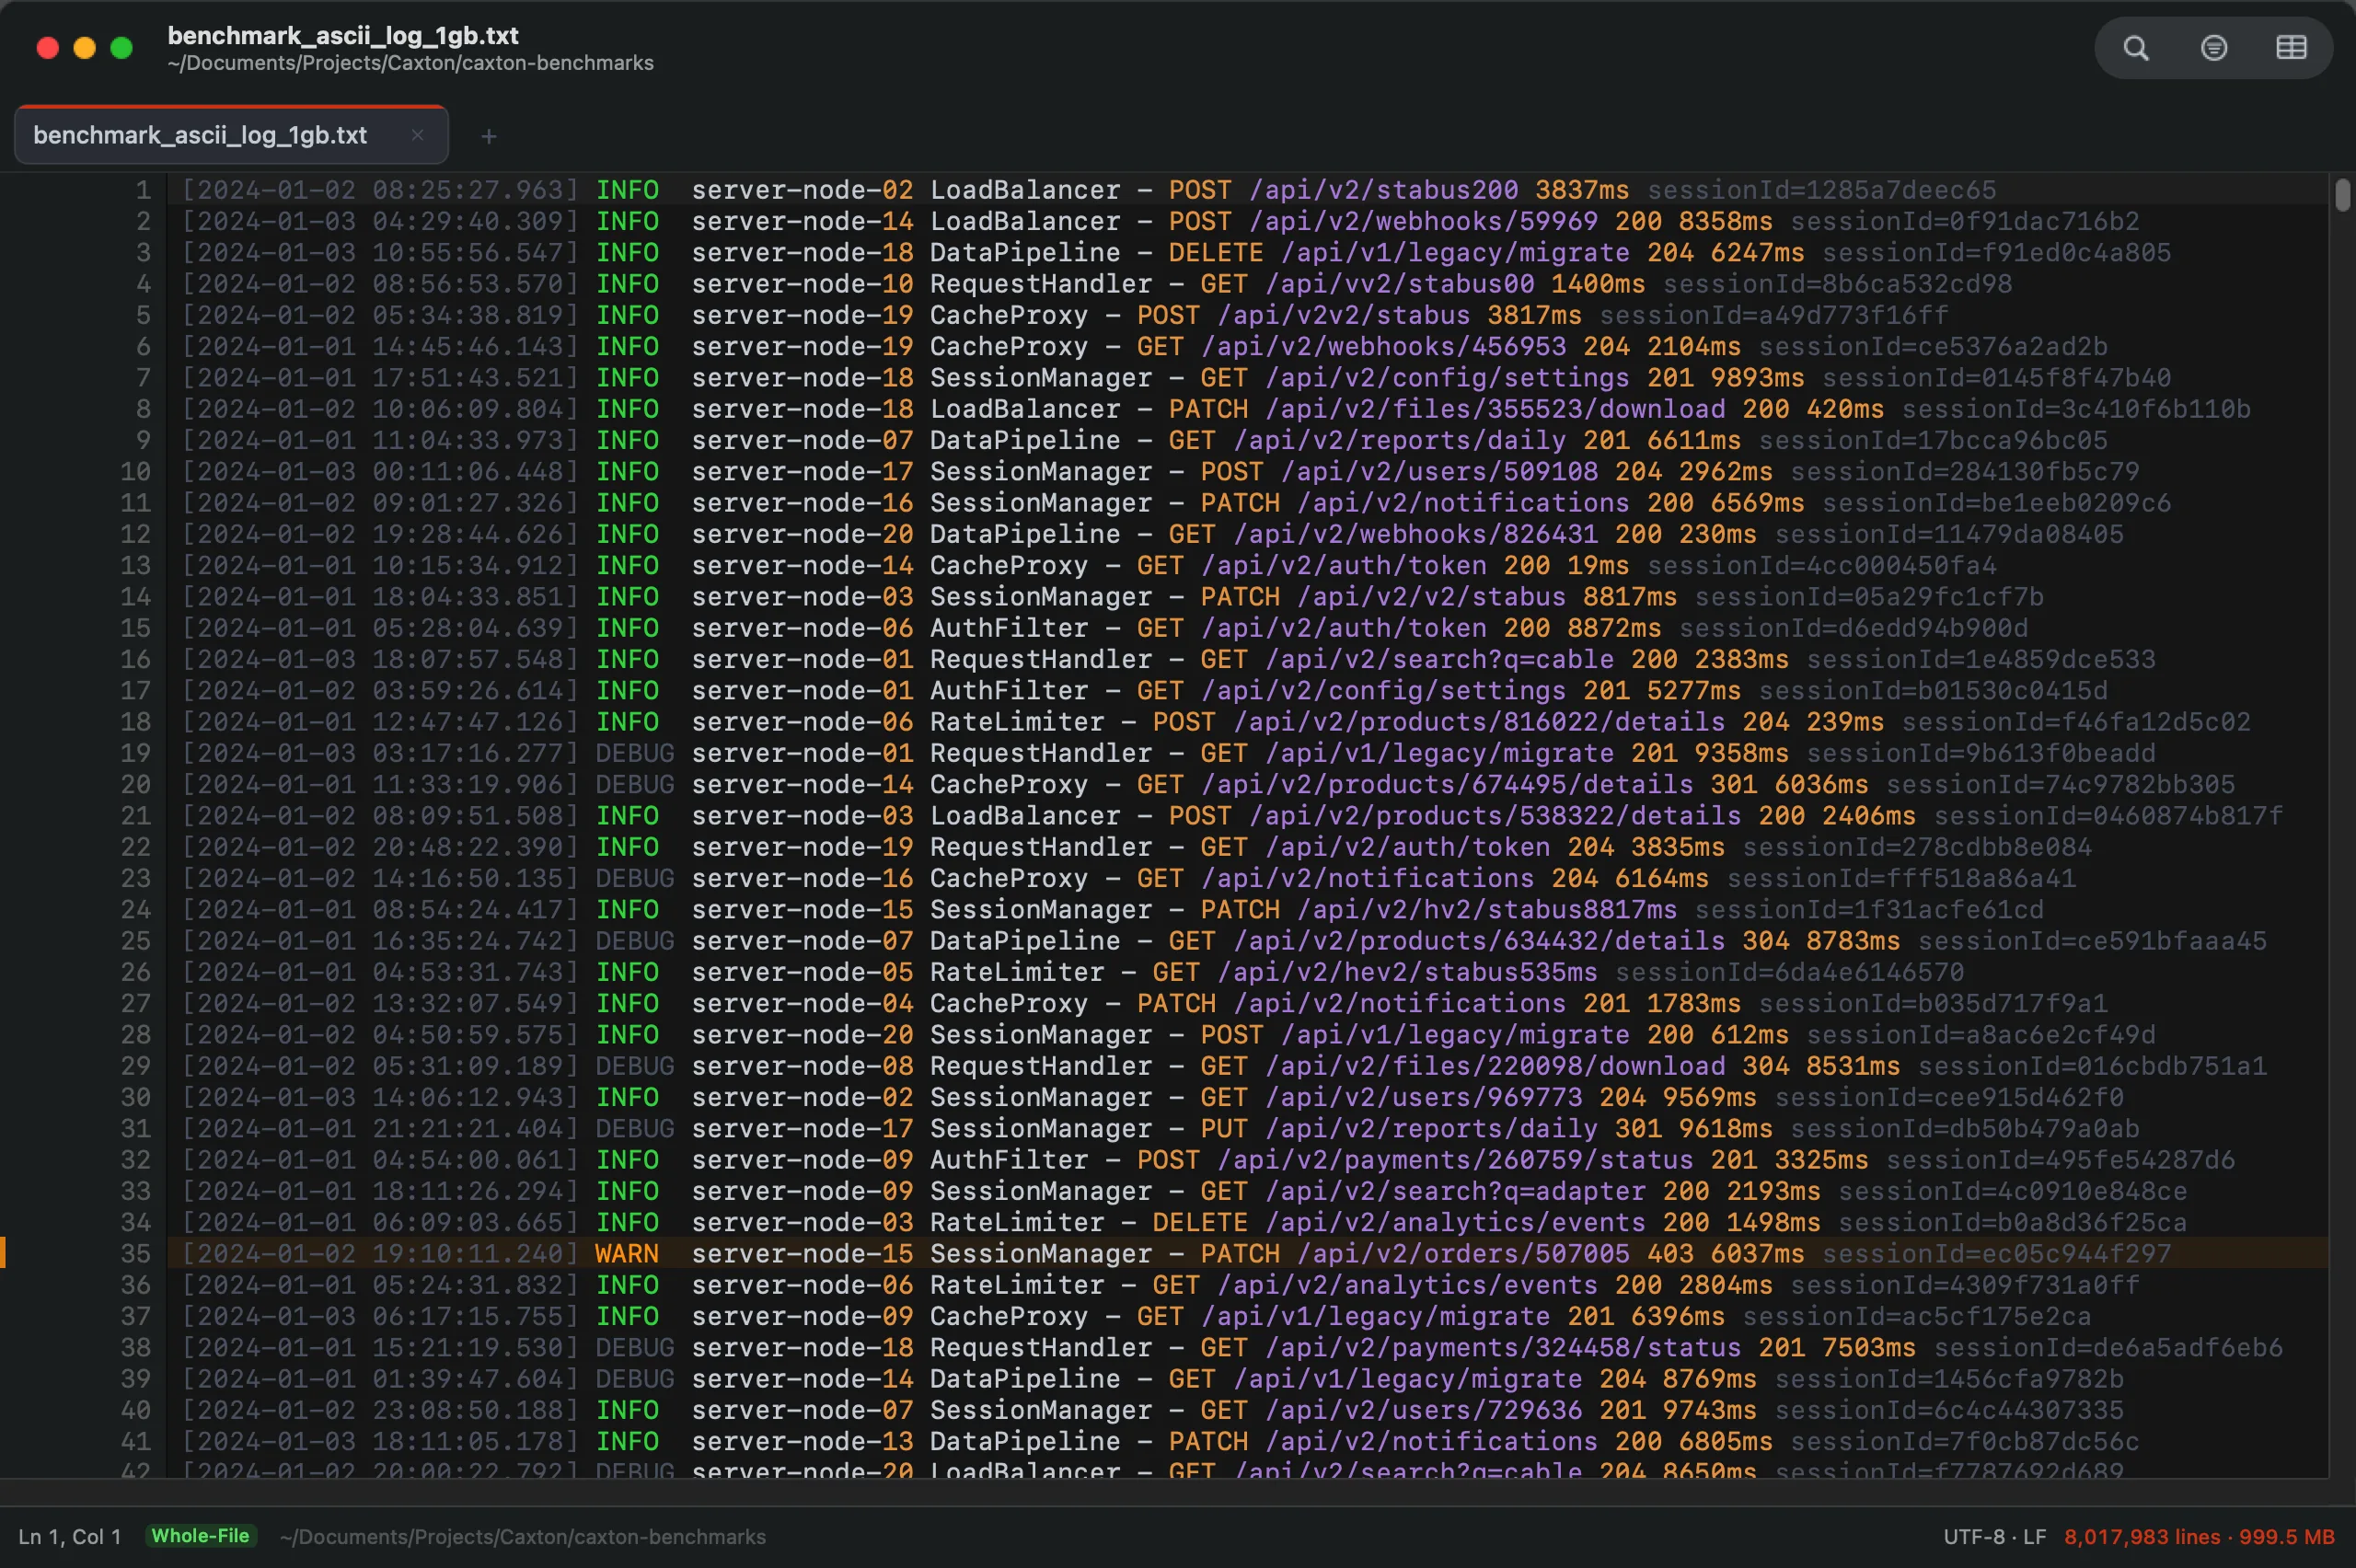The height and width of the screenshot is (1568, 2356).
Task: Open the filter lines icon
Action: 2214,48
